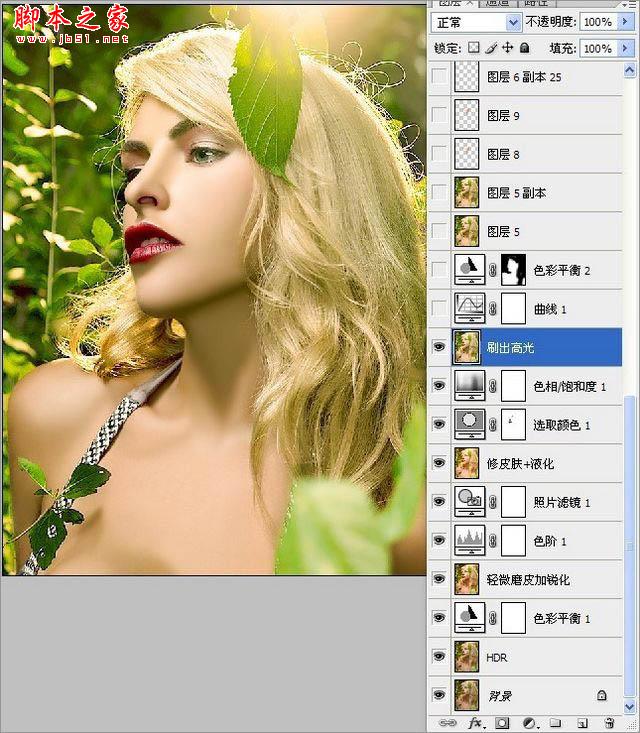The width and height of the screenshot is (640, 733).
Task: Click the 刷出高光 layer thumbnail
Action: [467, 347]
